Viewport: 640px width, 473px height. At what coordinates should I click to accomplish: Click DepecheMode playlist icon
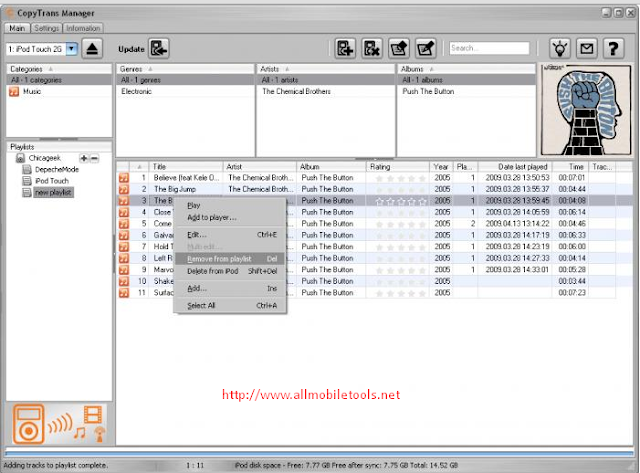coord(27,169)
